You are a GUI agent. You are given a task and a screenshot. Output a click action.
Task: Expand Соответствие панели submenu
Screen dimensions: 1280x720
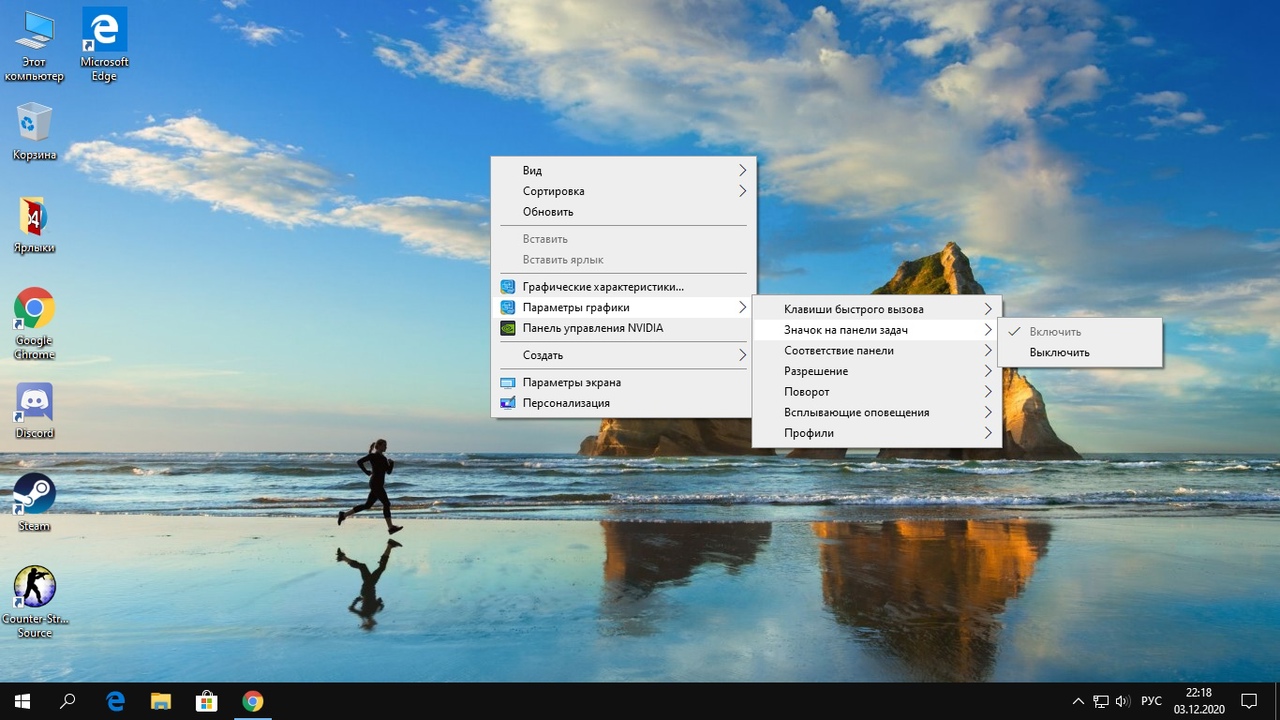[x=877, y=351]
